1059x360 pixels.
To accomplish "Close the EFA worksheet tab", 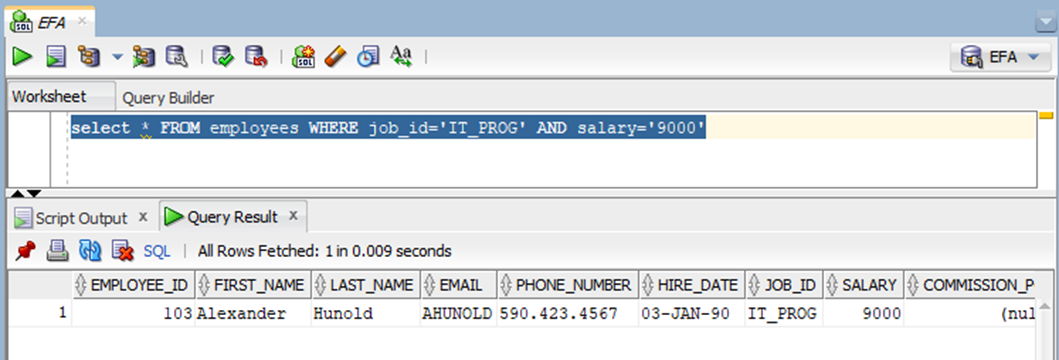I will click(x=82, y=20).
